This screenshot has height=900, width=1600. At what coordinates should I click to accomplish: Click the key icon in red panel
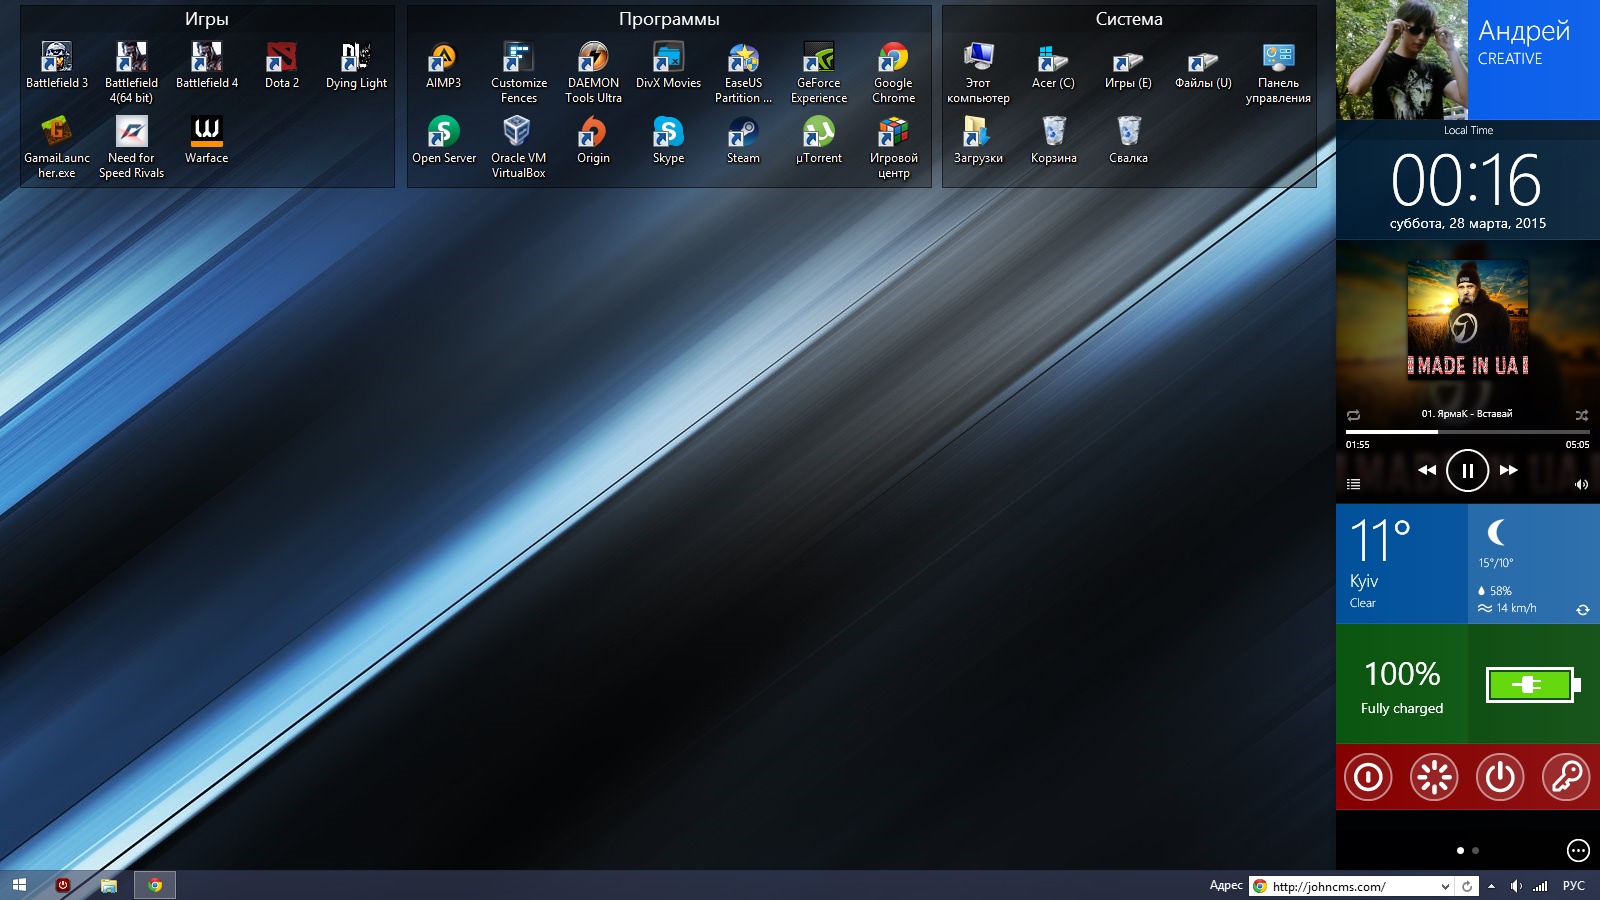coord(1565,777)
